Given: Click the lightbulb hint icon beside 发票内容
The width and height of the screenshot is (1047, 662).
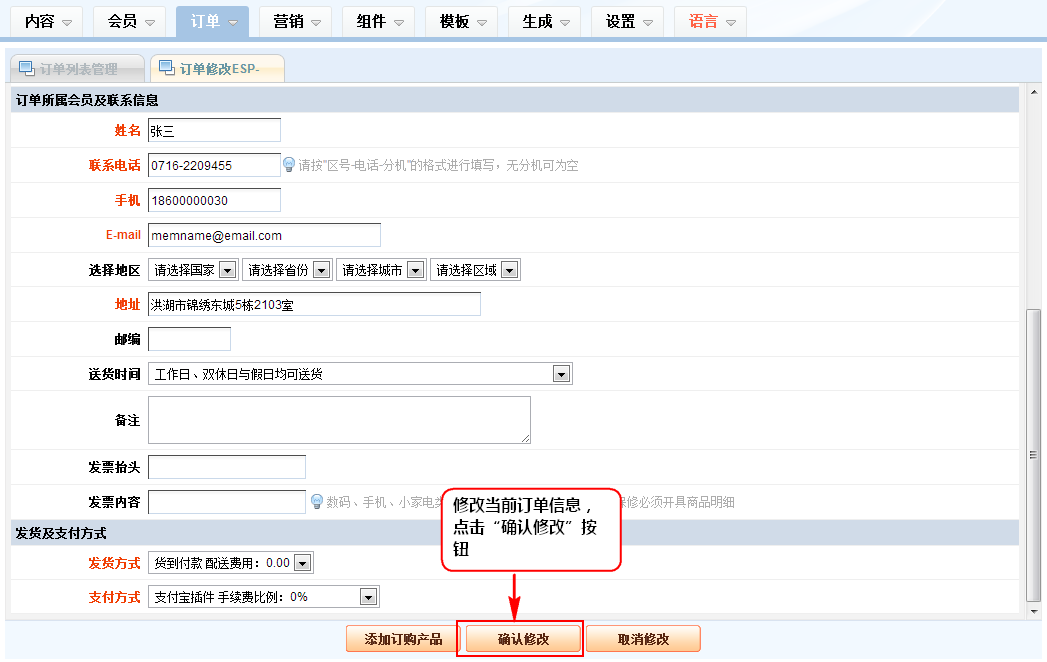Looking at the screenshot, I should pos(316,501).
